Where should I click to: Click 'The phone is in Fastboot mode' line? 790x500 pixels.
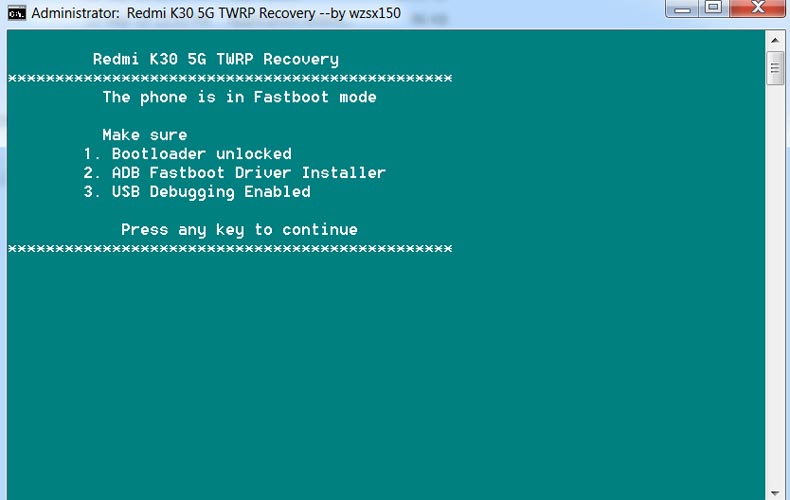pos(239,97)
